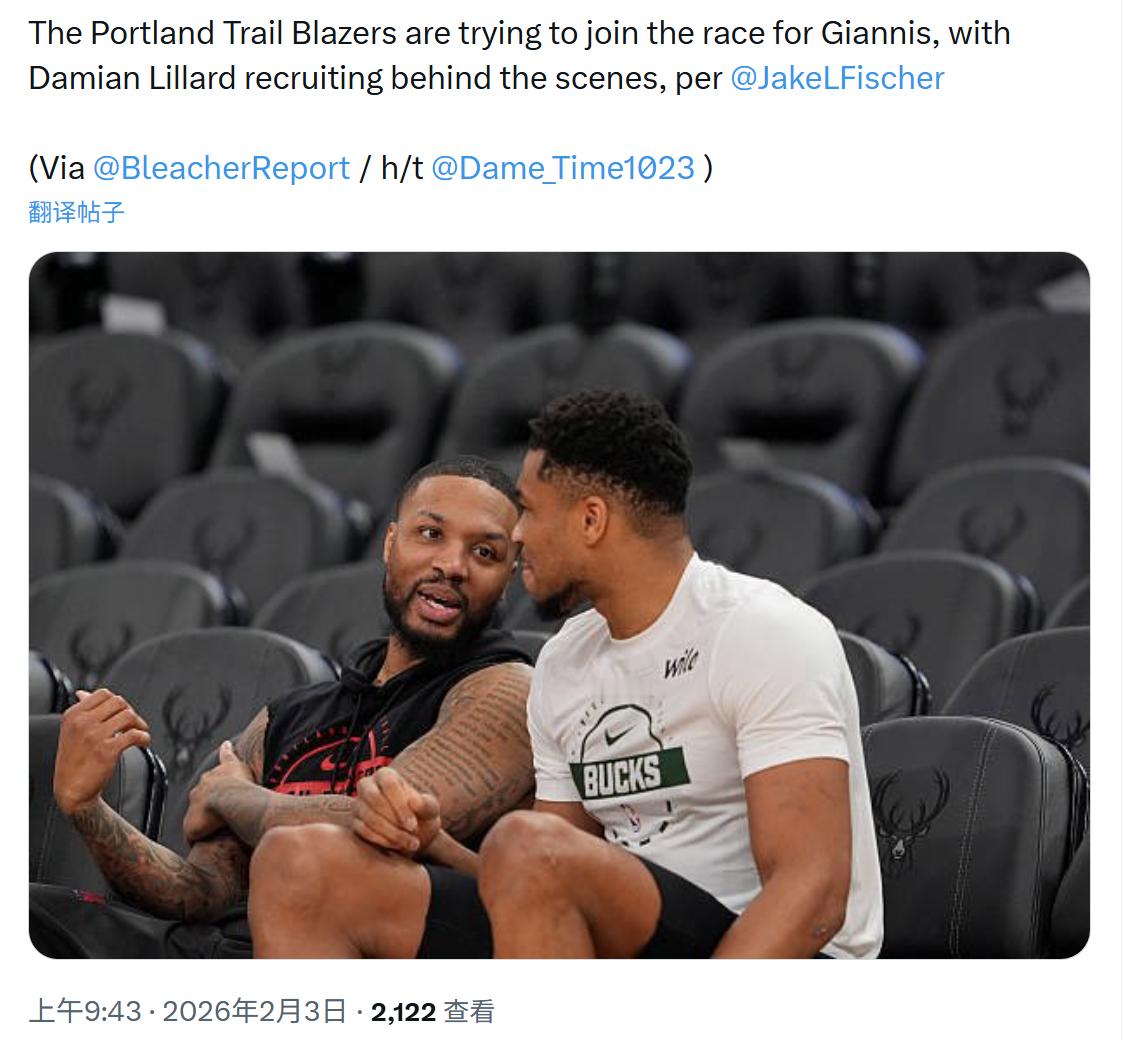Screen dimensions: 1124x1040
Task: Click the name Damian Lillard in text
Action: coord(133,78)
